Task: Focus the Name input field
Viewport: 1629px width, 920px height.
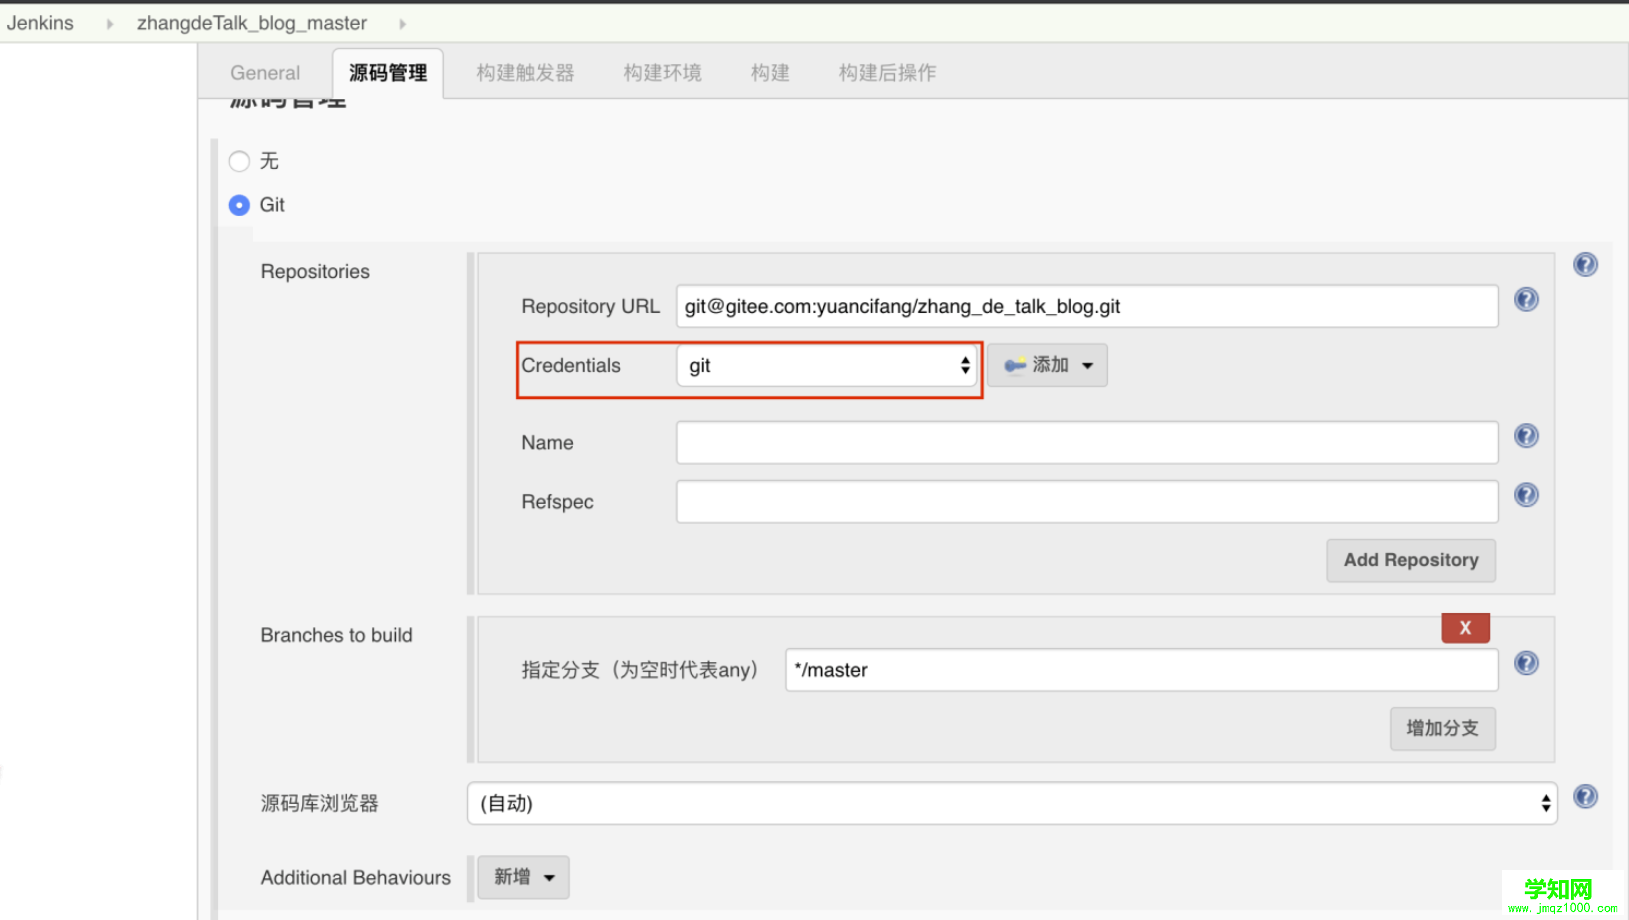Action: 1087,442
